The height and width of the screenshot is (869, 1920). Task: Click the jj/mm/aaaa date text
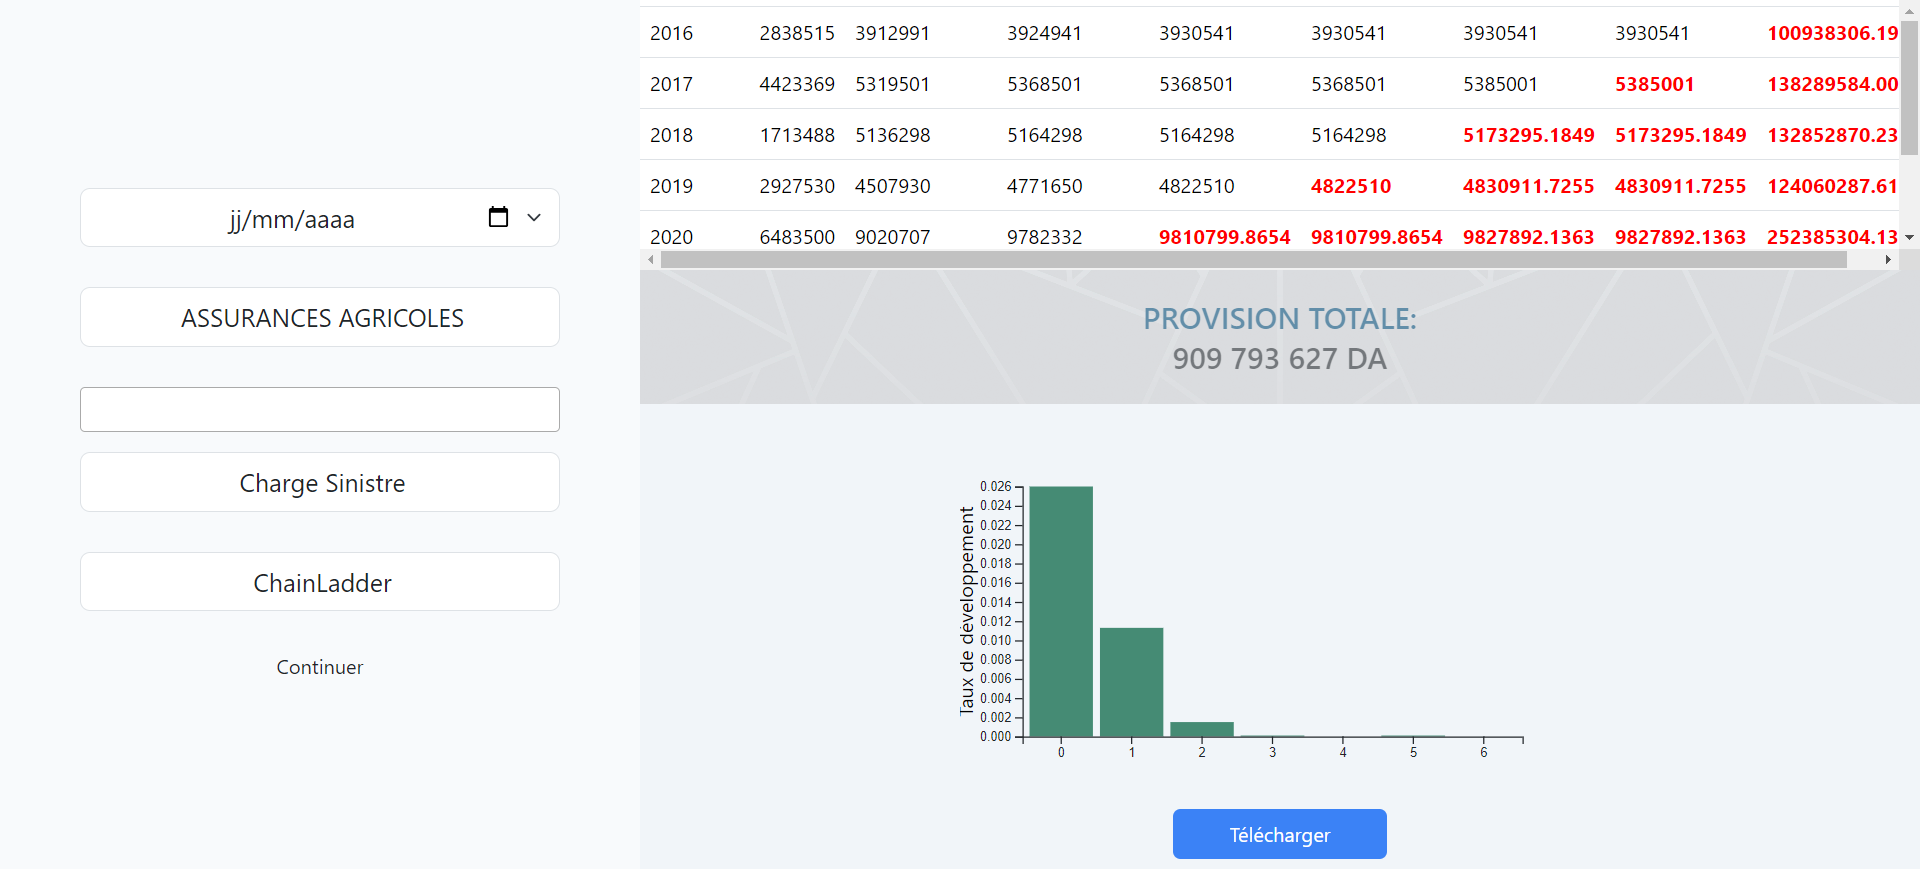click(292, 219)
